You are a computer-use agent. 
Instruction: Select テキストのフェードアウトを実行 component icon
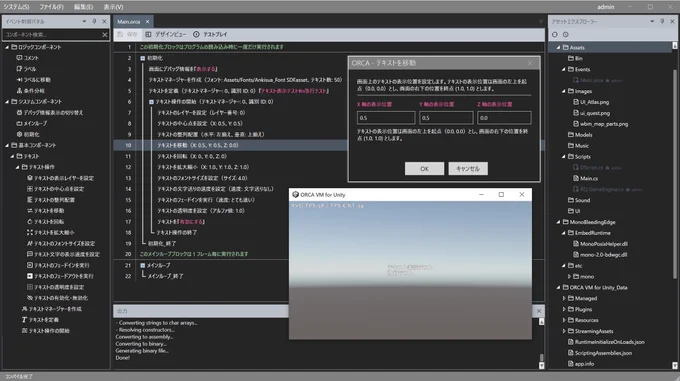(29, 276)
